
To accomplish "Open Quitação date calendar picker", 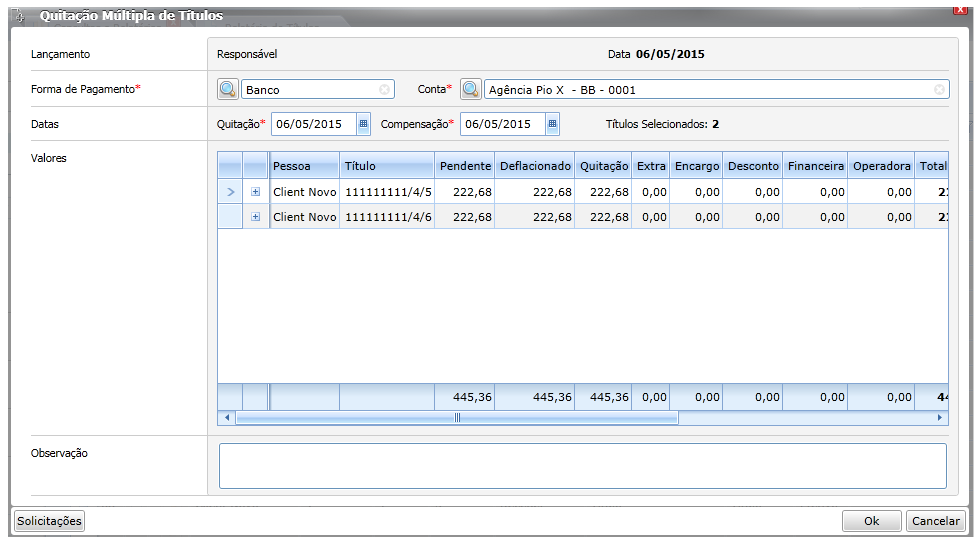I will tap(364, 124).
